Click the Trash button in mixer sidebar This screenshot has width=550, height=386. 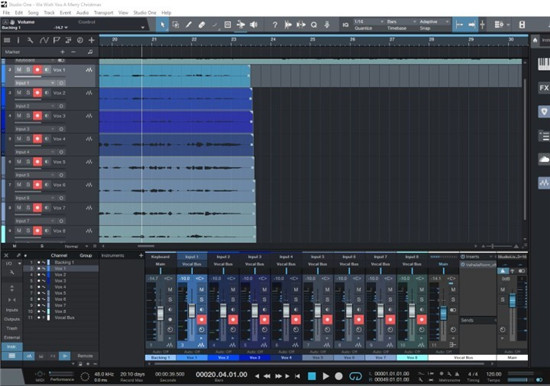point(12,328)
